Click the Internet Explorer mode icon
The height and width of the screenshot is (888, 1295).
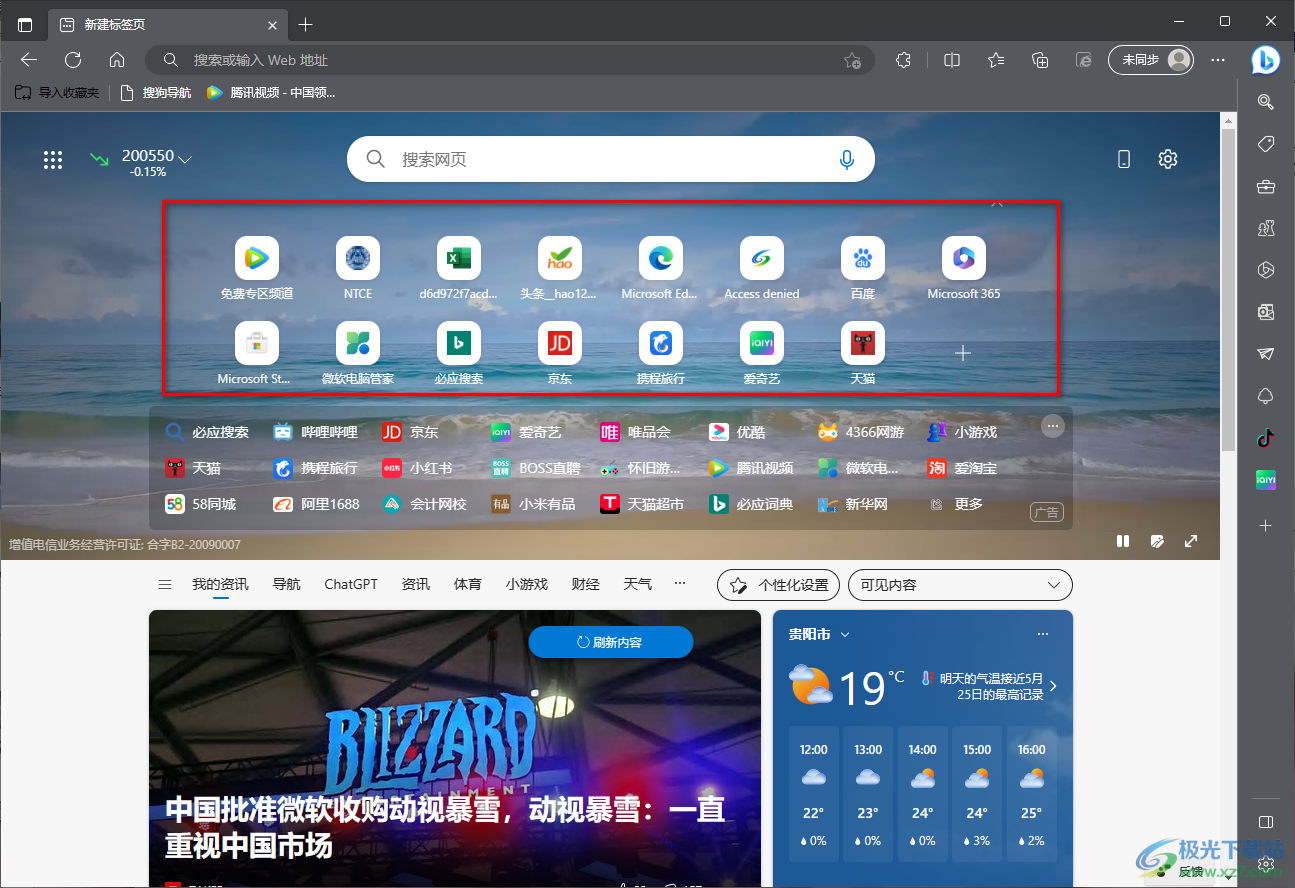[x=1084, y=60]
